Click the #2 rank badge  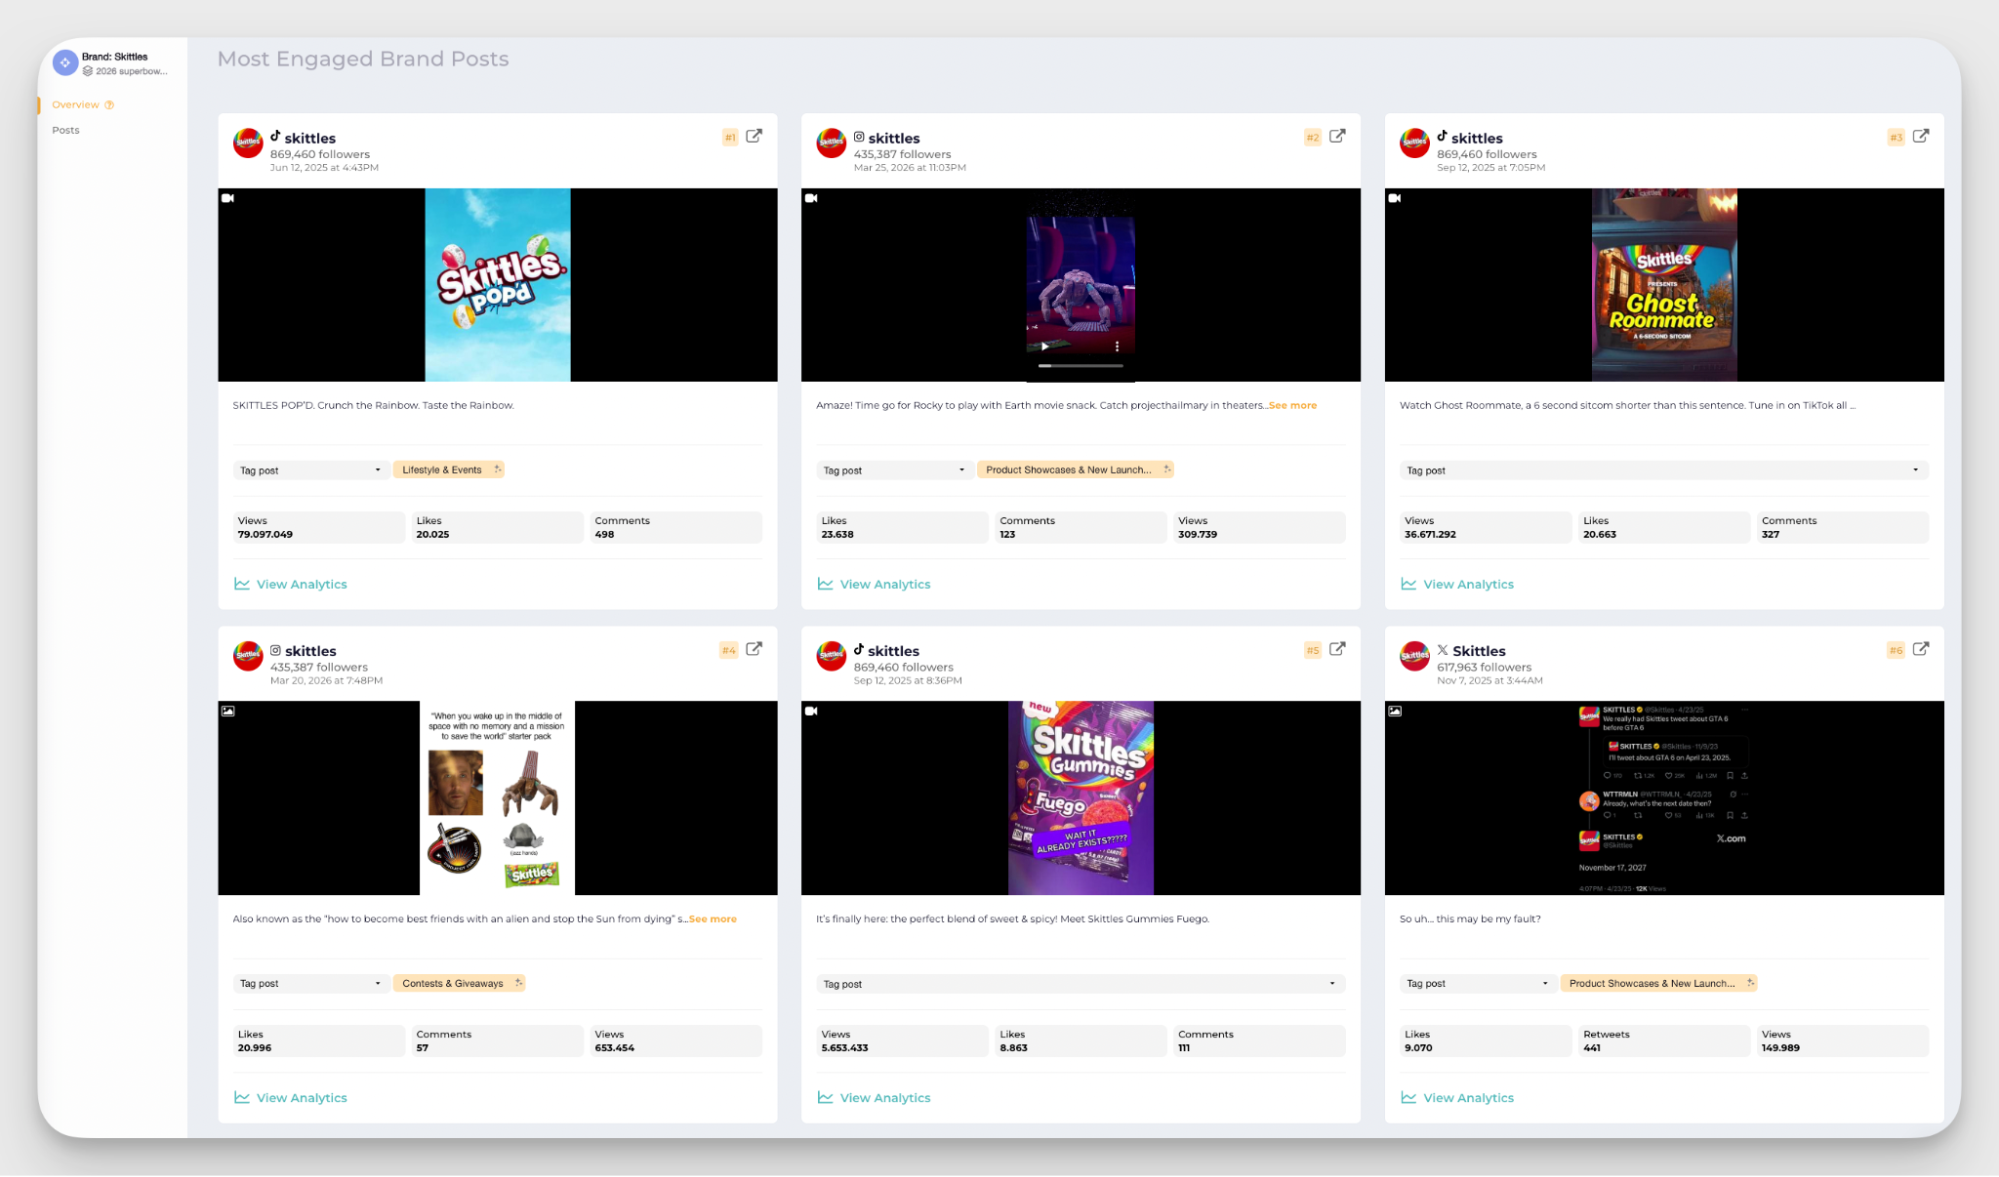[x=1313, y=137]
